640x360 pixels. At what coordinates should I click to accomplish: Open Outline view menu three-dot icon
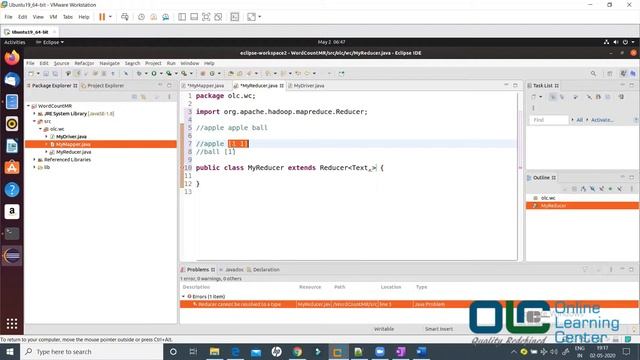click(631, 189)
